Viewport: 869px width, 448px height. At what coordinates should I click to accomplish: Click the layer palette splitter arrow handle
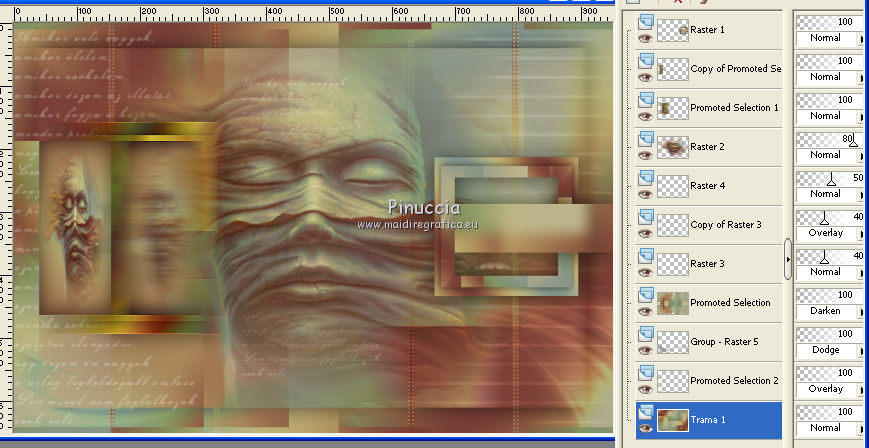click(x=788, y=259)
